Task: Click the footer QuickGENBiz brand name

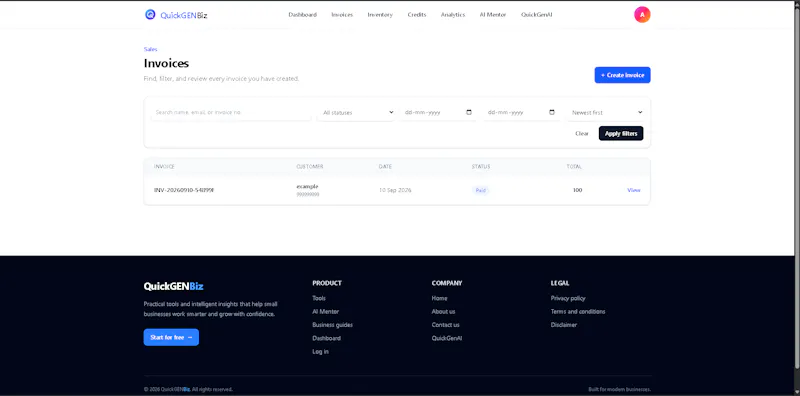Action: point(173,286)
